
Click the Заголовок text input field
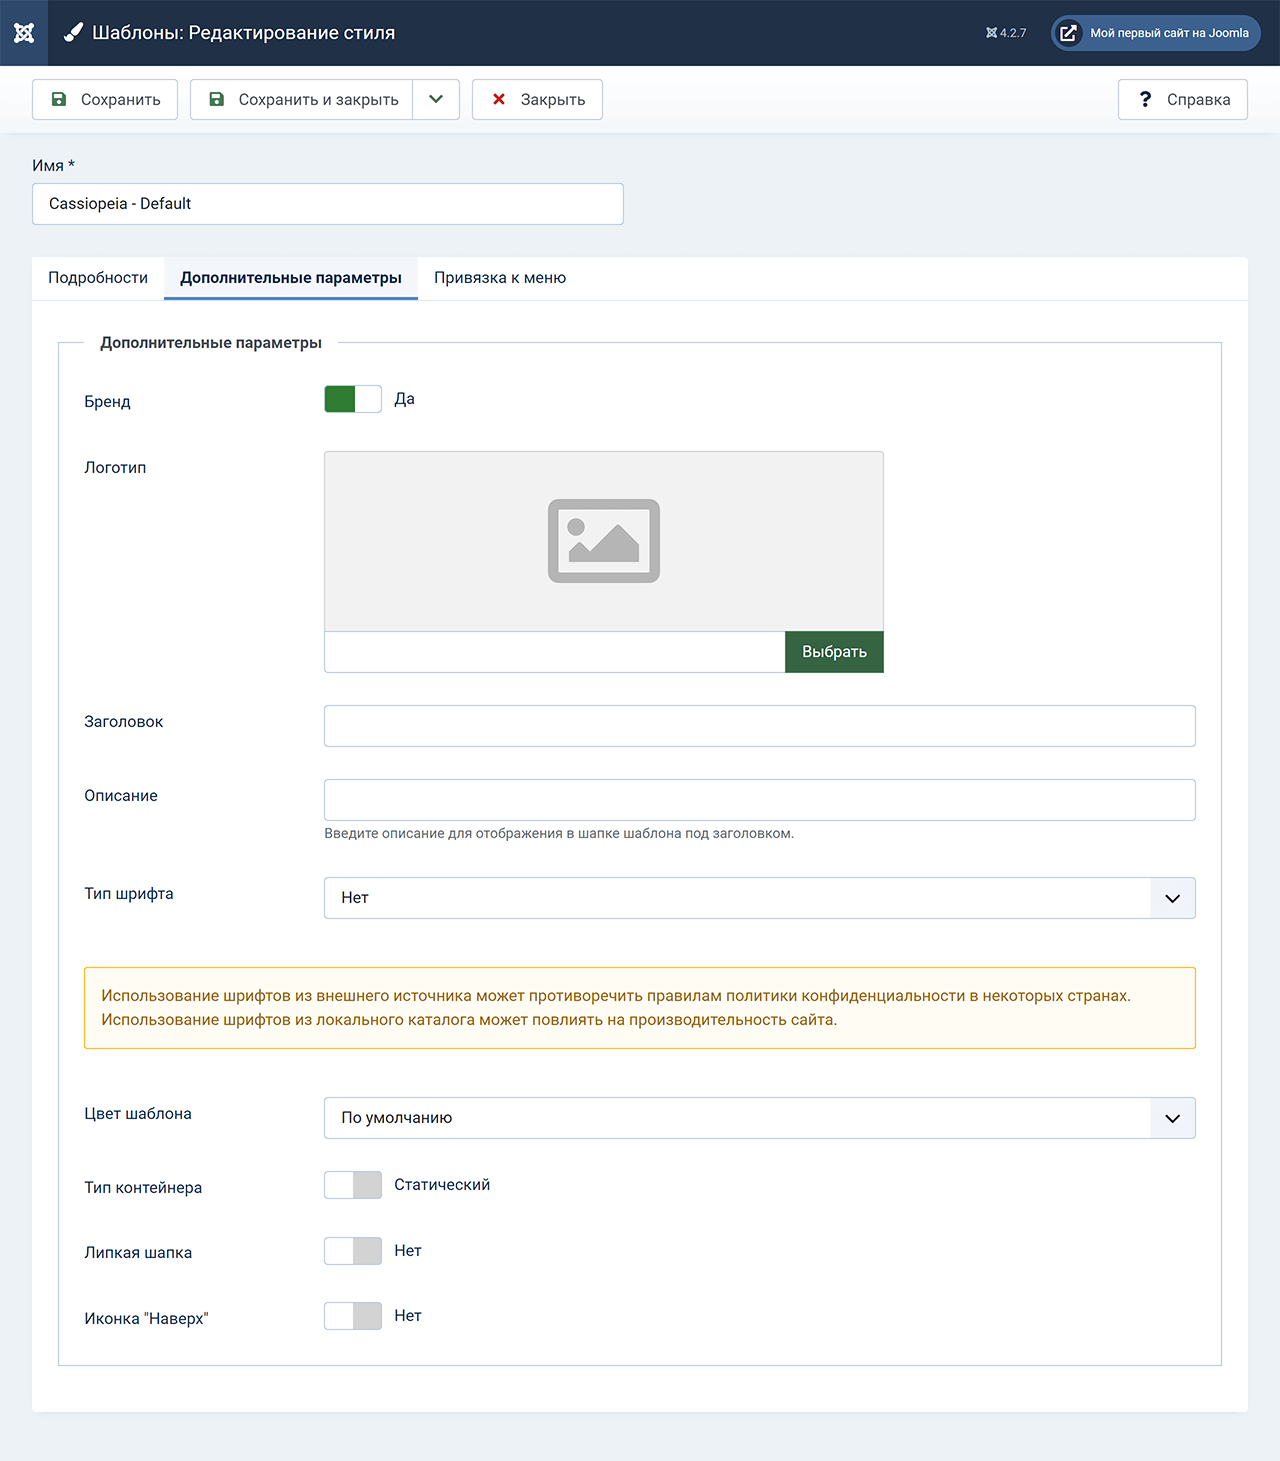coord(759,726)
